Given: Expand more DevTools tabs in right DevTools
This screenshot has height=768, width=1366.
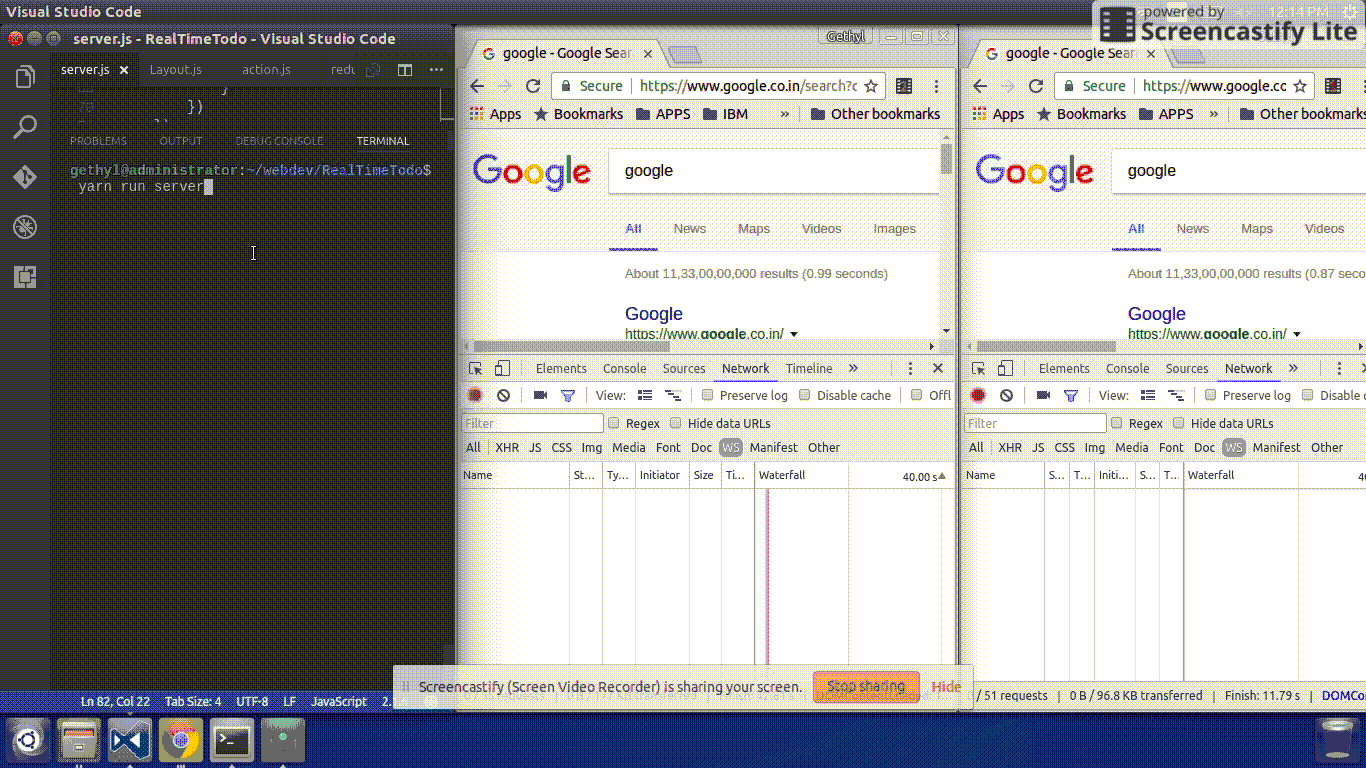Looking at the screenshot, I should (x=1293, y=369).
